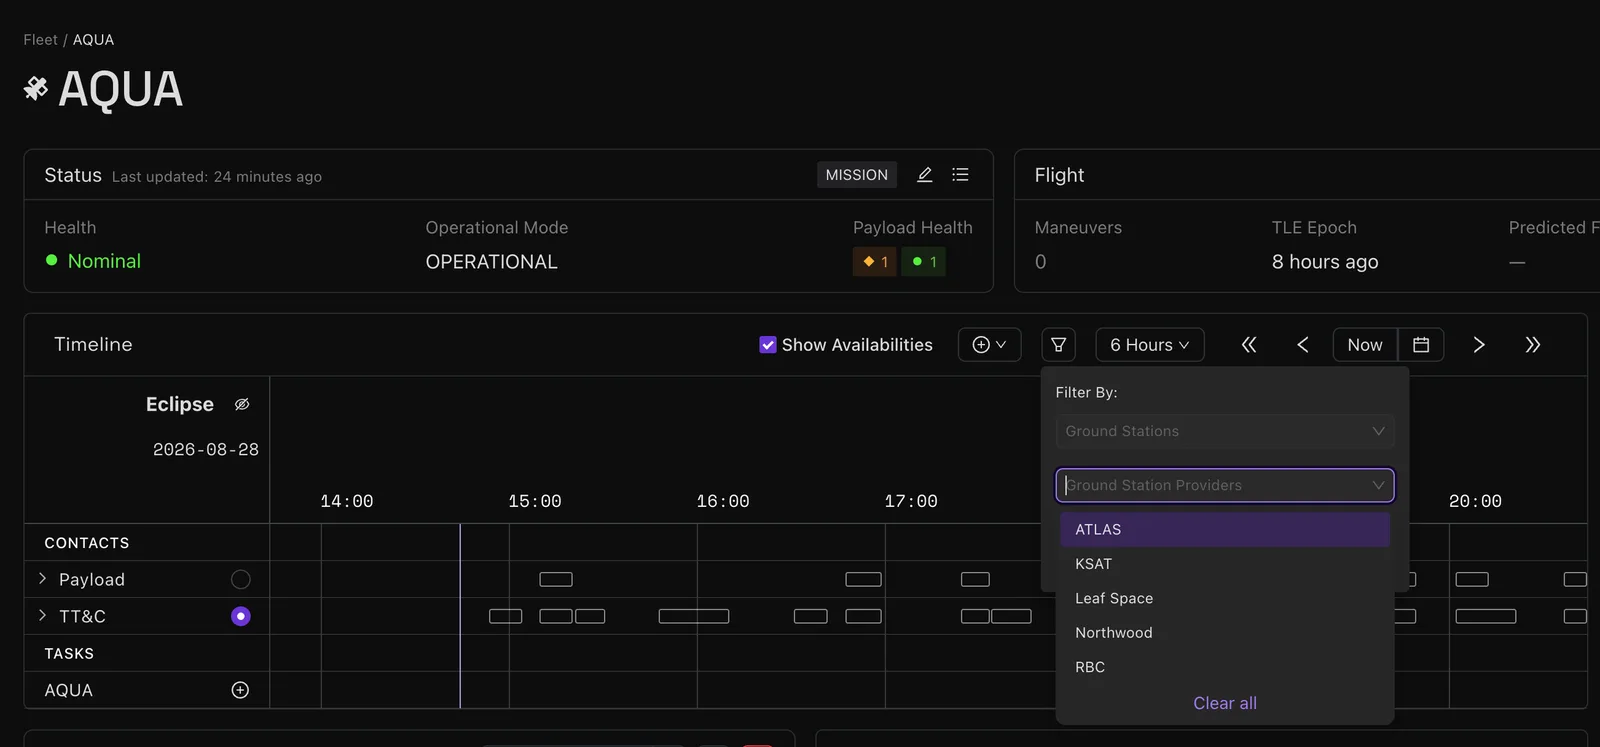Click the Nominal health status text
Viewport: 1600px width, 747px height.
[104, 261]
